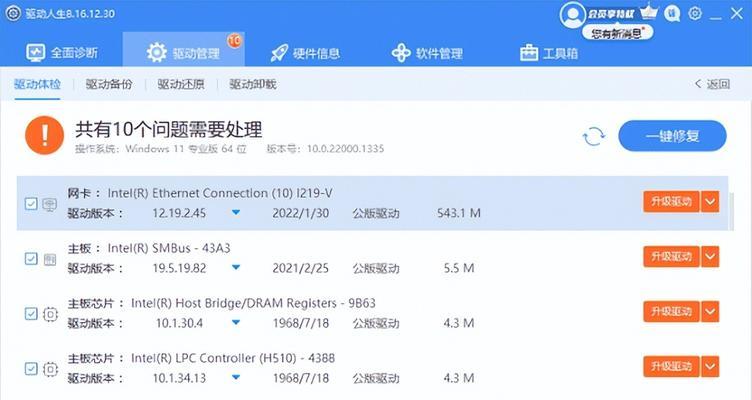Click the 一键修复 button

[672, 136]
